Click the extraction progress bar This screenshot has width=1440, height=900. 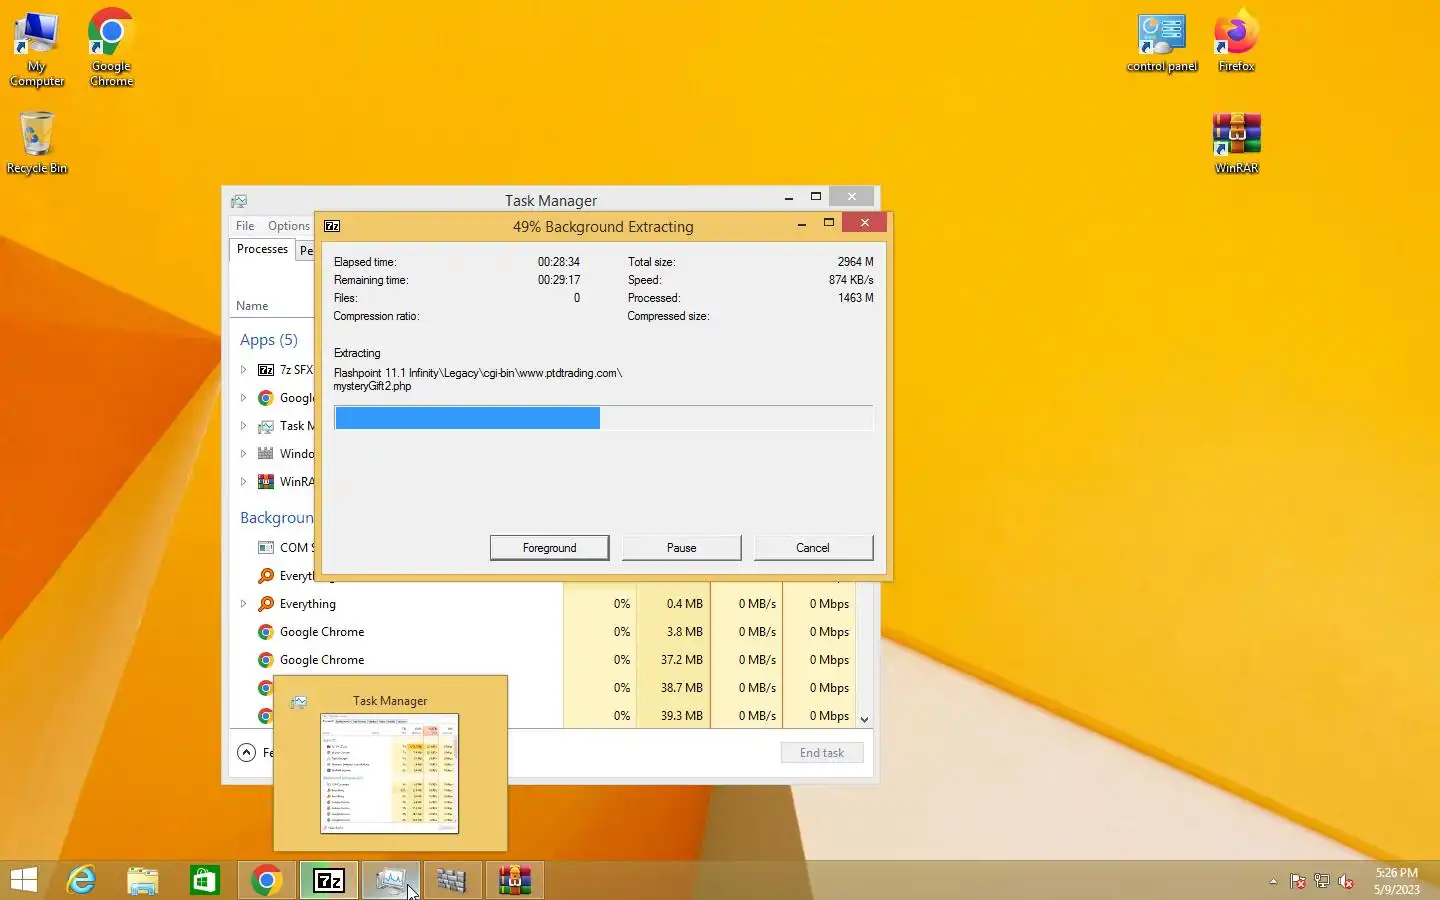coord(603,418)
